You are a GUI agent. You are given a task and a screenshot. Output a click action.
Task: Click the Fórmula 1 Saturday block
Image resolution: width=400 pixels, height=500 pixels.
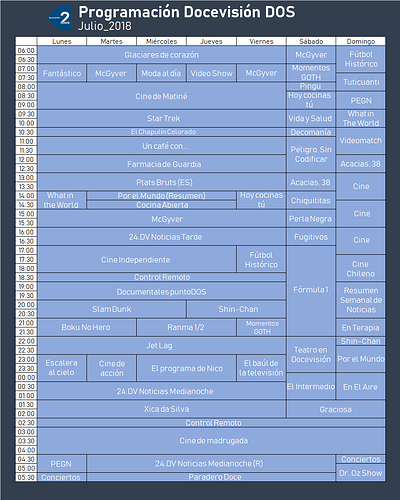pyautogui.click(x=311, y=291)
